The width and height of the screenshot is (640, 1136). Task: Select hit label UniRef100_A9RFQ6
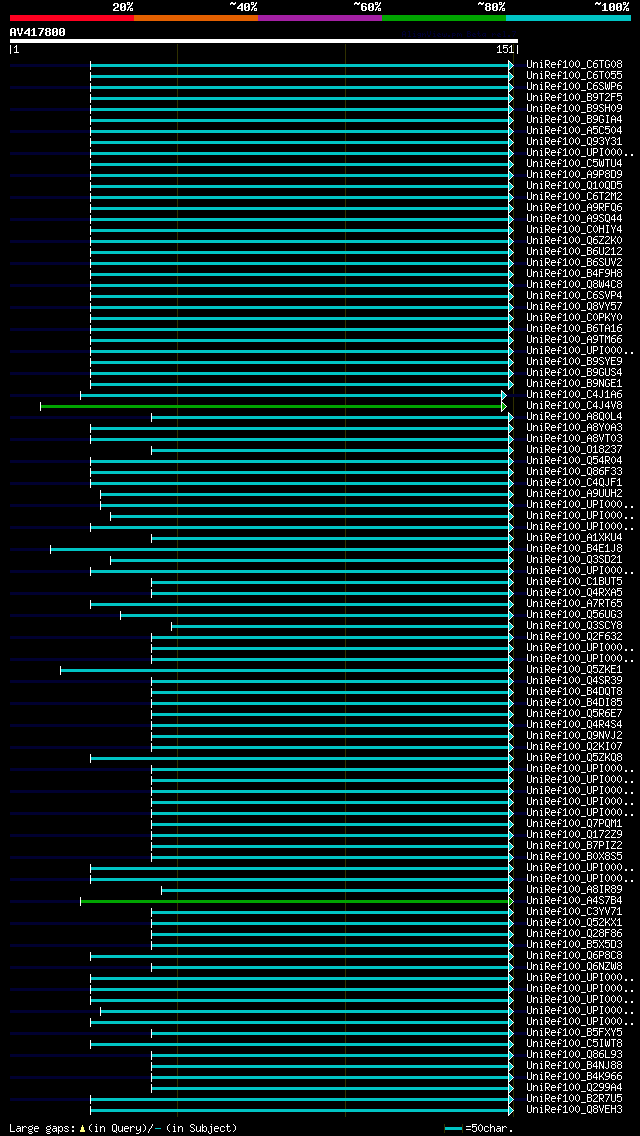[x=574, y=208]
